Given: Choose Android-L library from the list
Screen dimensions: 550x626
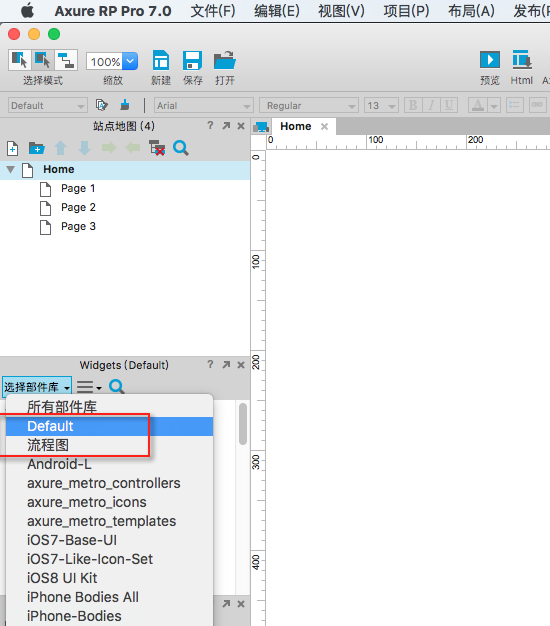Looking at the screenshot, I should click(109, 464).
